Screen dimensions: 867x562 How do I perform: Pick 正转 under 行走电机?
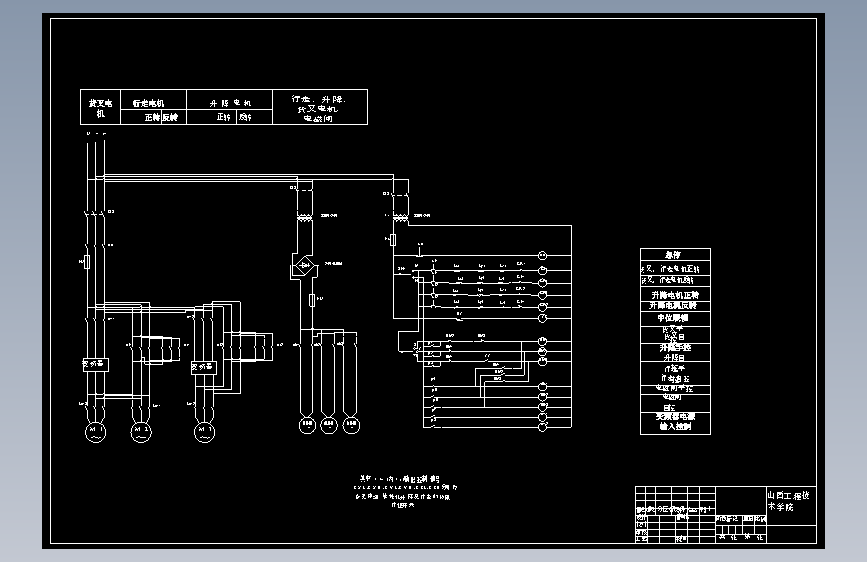(153, 117)
